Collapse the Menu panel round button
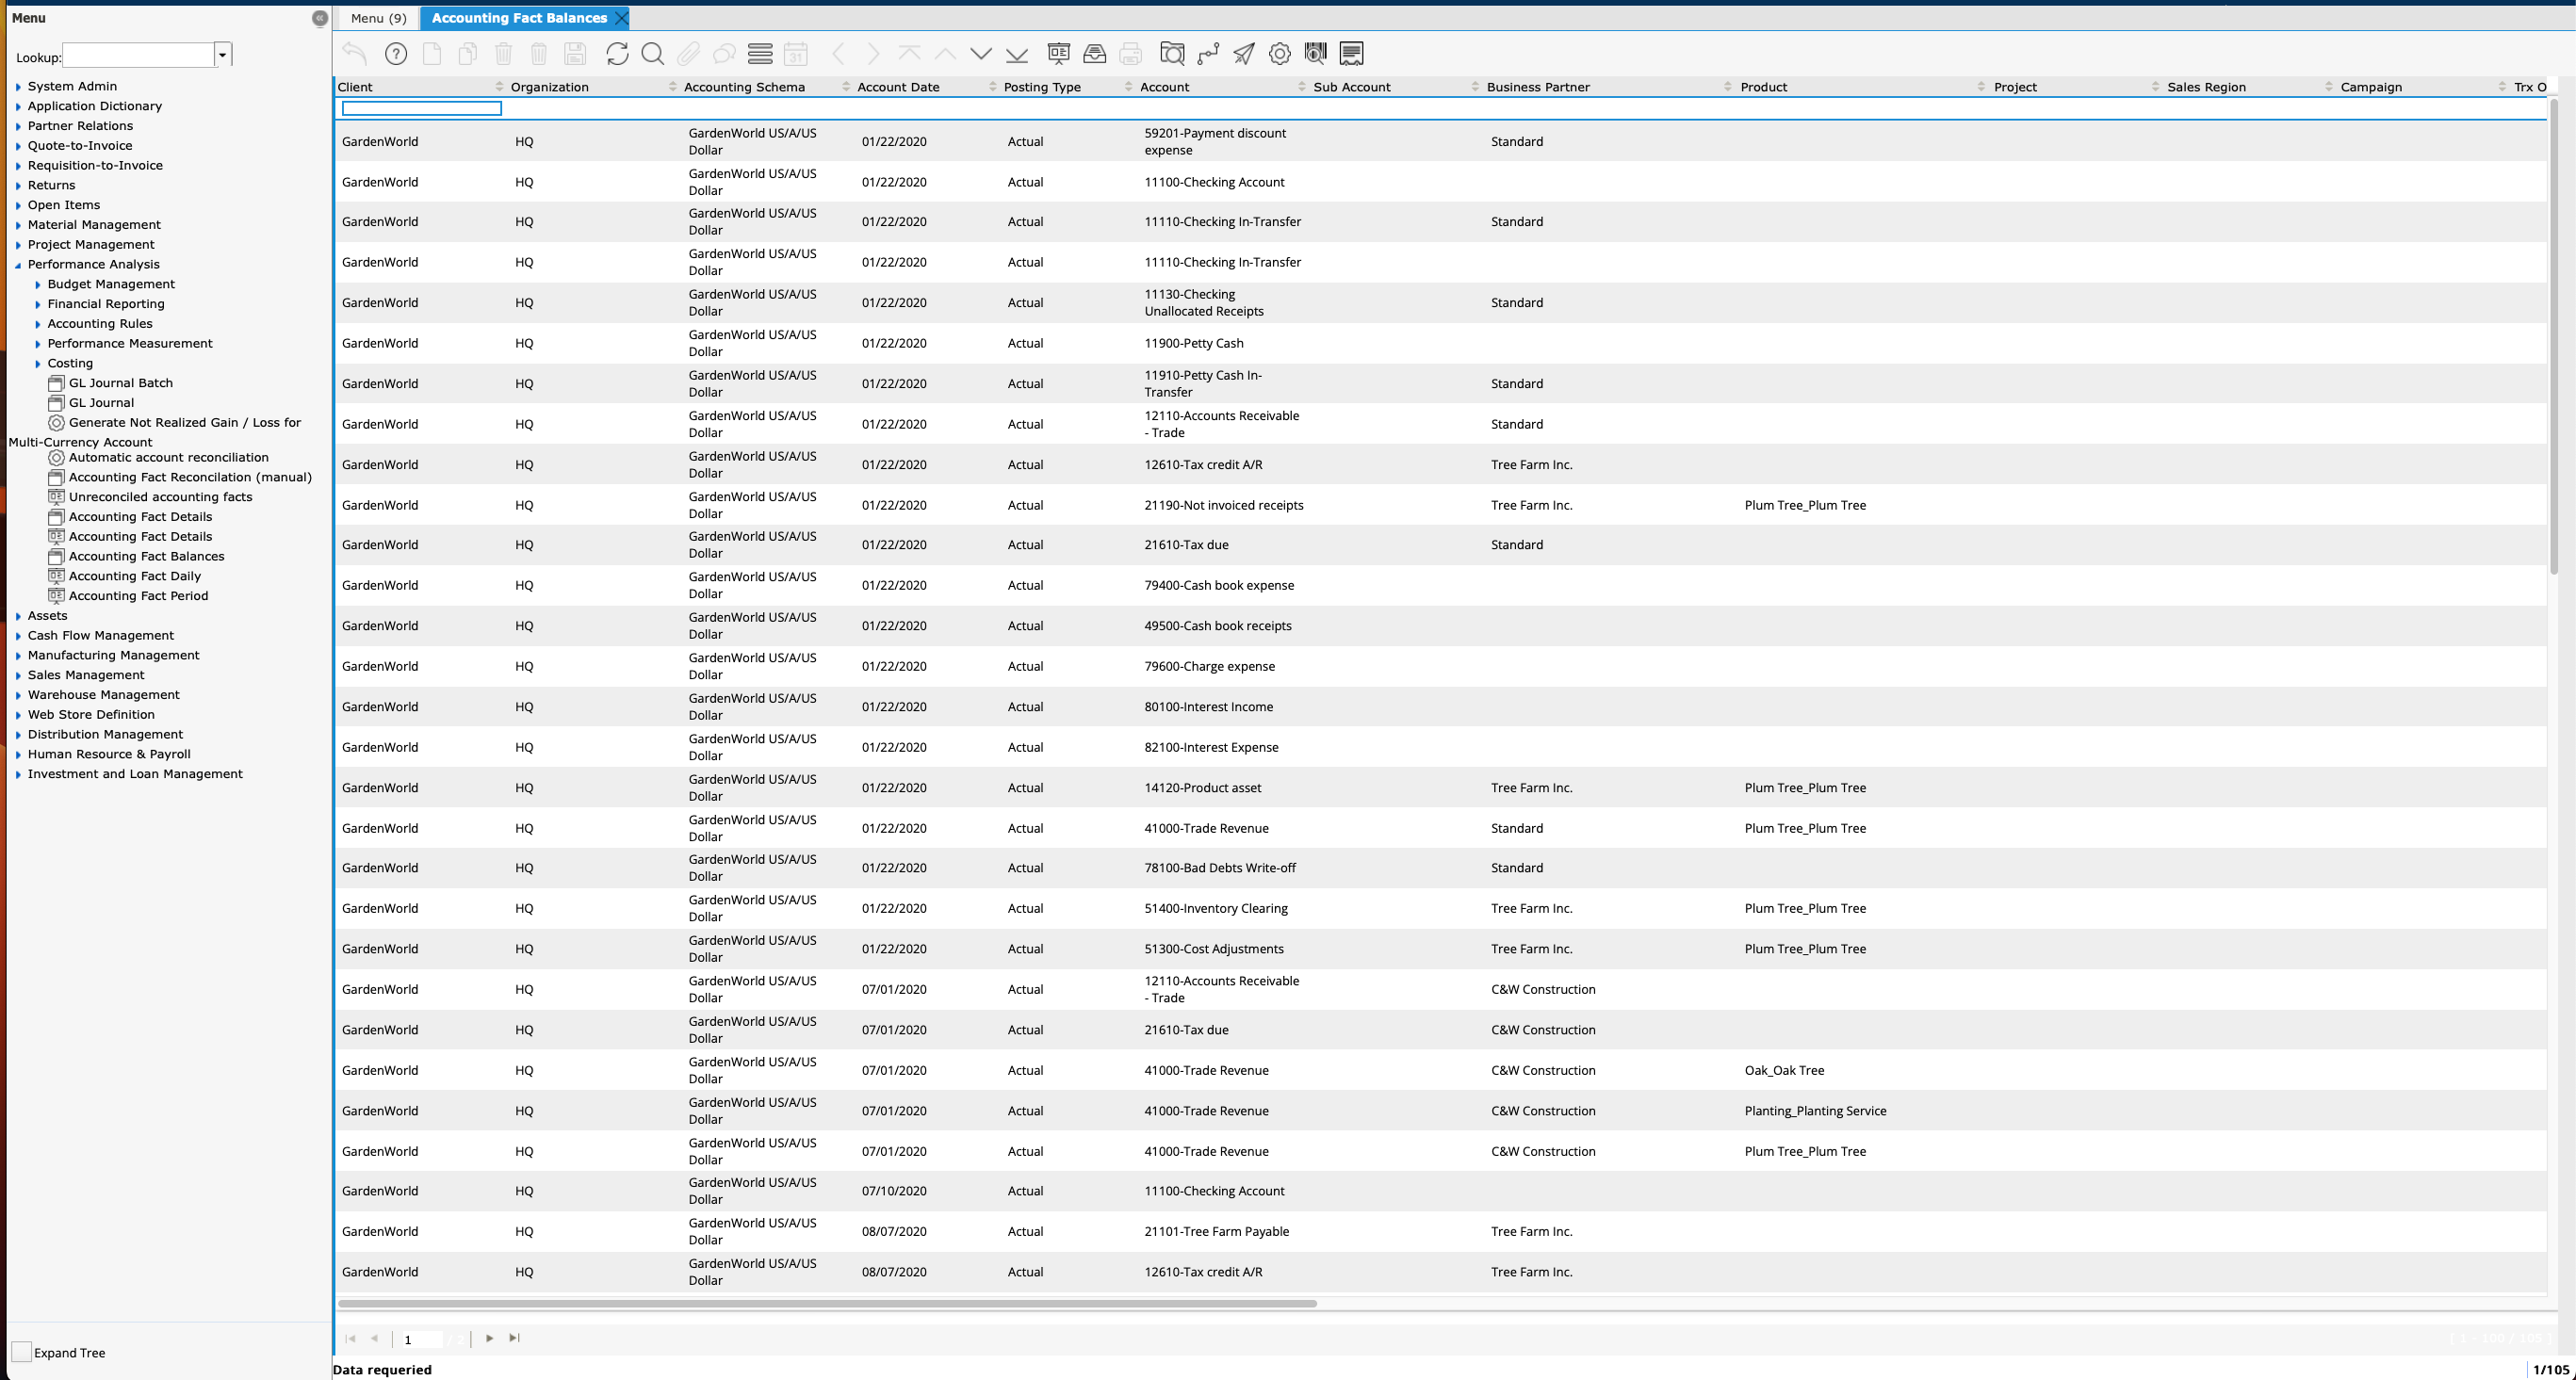This screenshot has height=1380, width=2576. pos(320,18)
